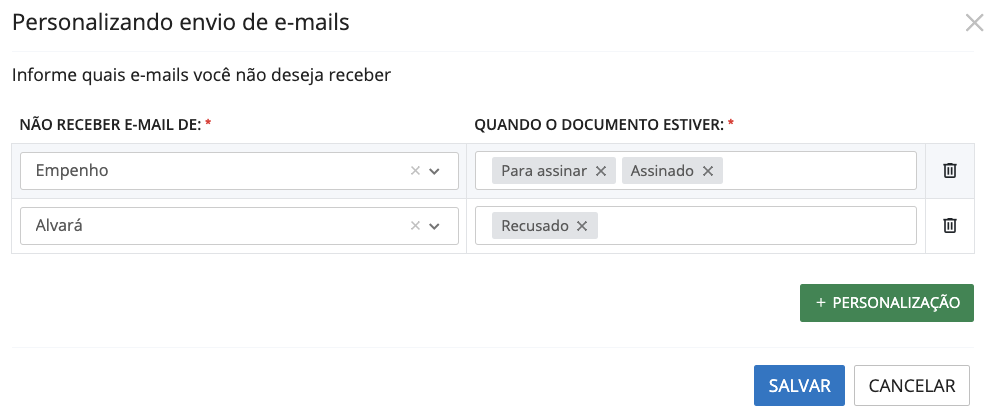Viewport: 988px width, 416px height.
Task: Clear the Alvará selection
Action: point(416,226)
